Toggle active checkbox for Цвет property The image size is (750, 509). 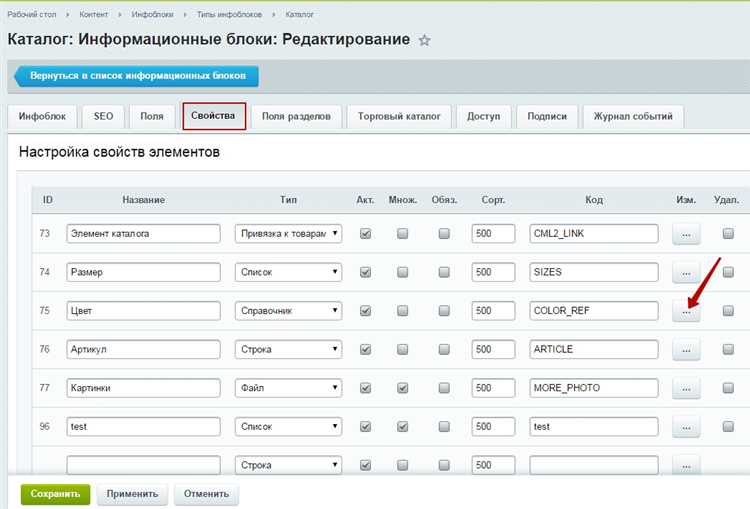tap(365, 311)
